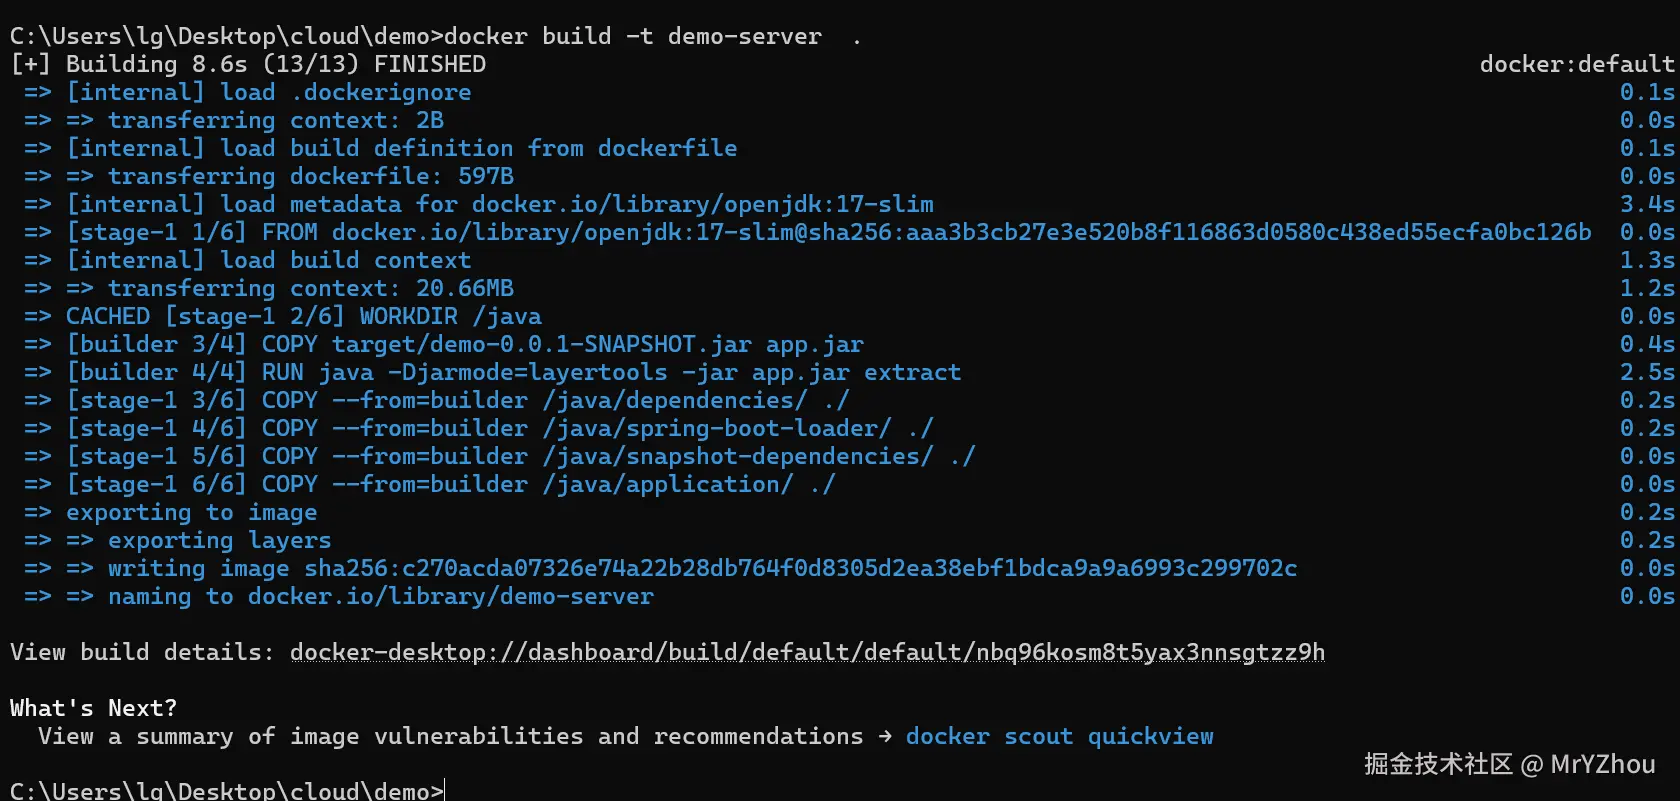Click the FROM openjdk sha256 line

click(828, 233)
